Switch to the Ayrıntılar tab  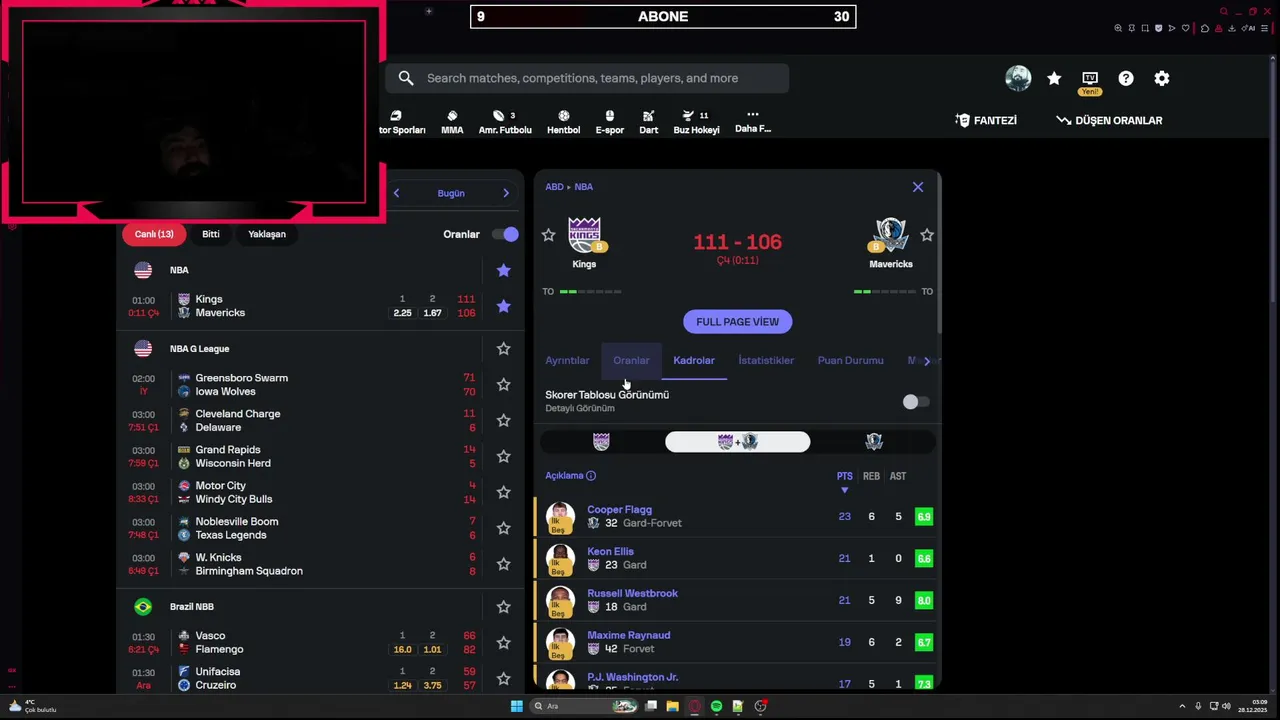[x=567, y=361]
